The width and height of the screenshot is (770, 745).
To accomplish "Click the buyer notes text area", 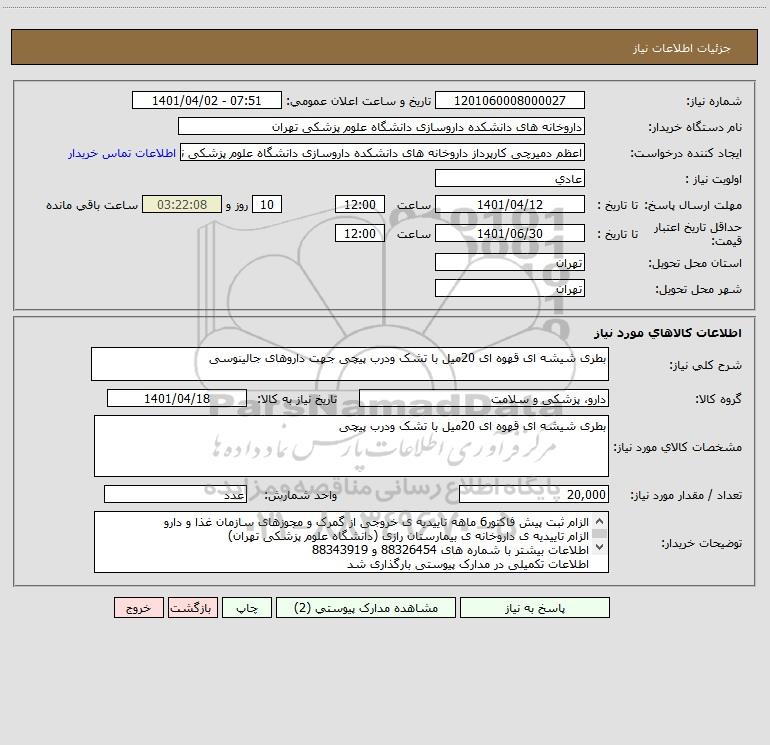I will [x=351, y=542].
